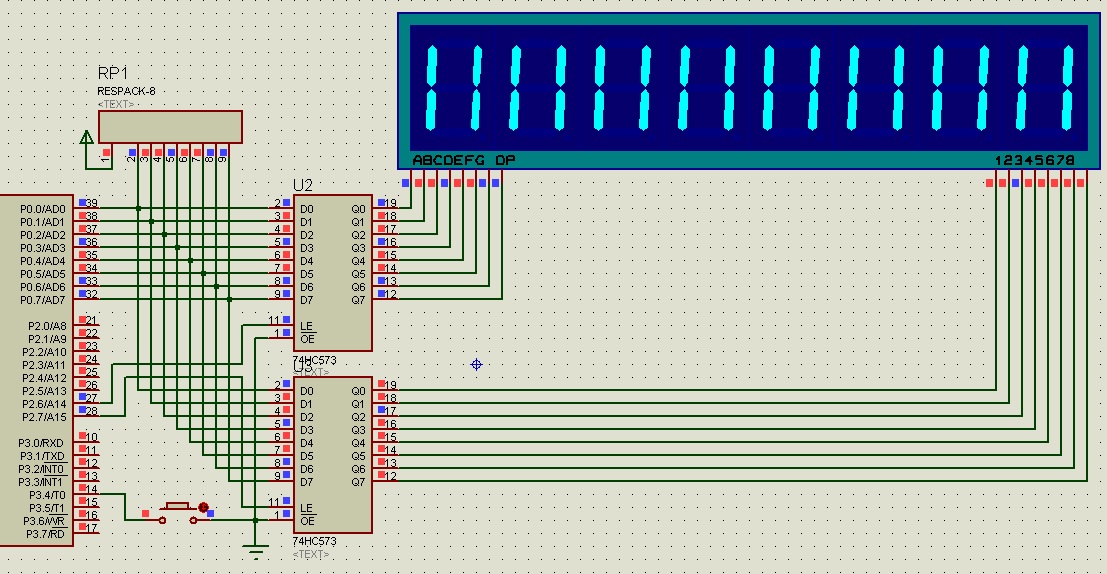
Task: Click the logic state square at microcontroller pin 21
Action: (83, 320)
